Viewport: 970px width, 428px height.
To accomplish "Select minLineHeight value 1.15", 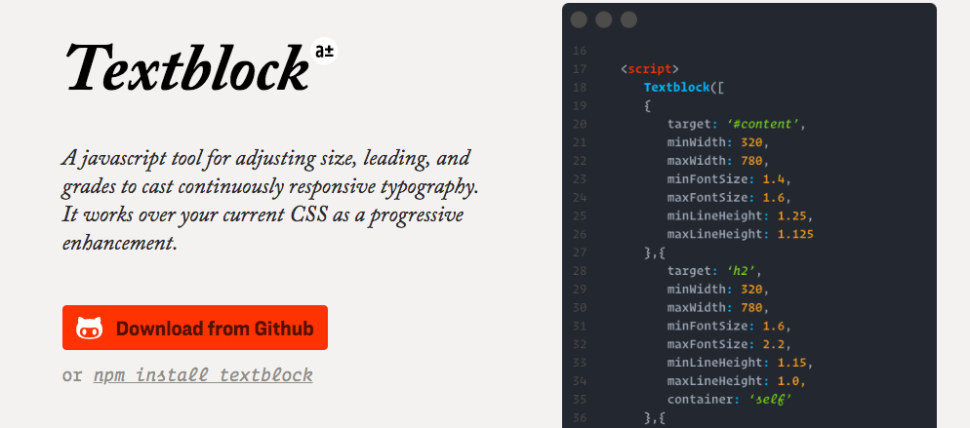I will 784,362.
